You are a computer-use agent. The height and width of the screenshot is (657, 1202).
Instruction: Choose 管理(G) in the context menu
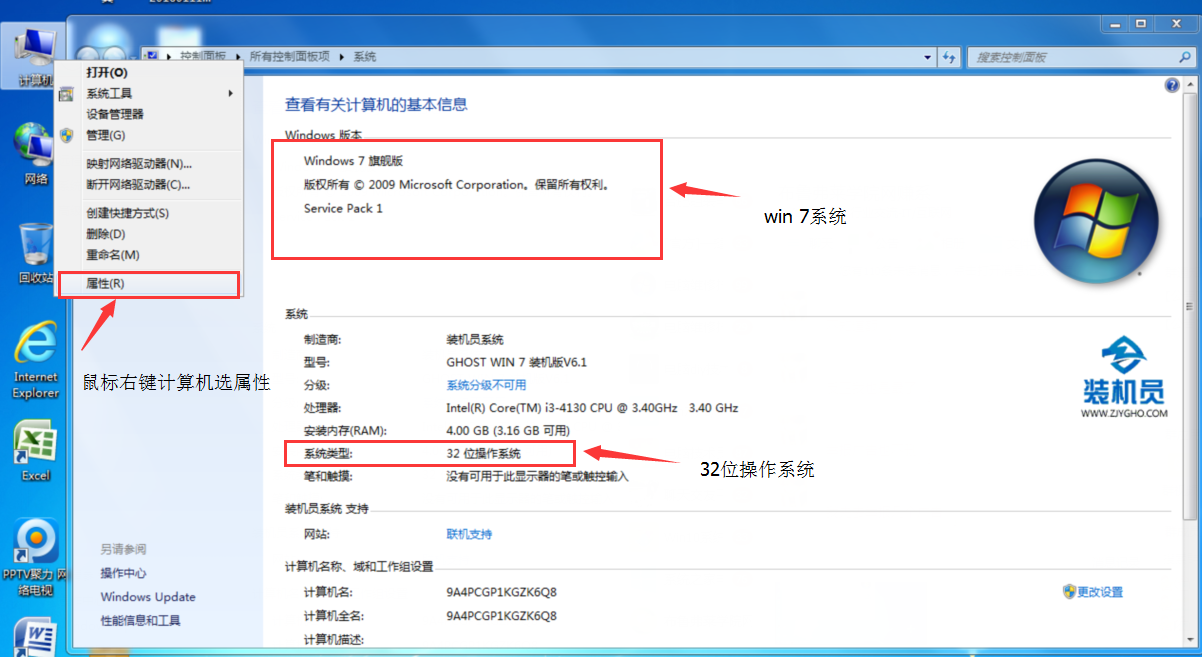[149, 135]
